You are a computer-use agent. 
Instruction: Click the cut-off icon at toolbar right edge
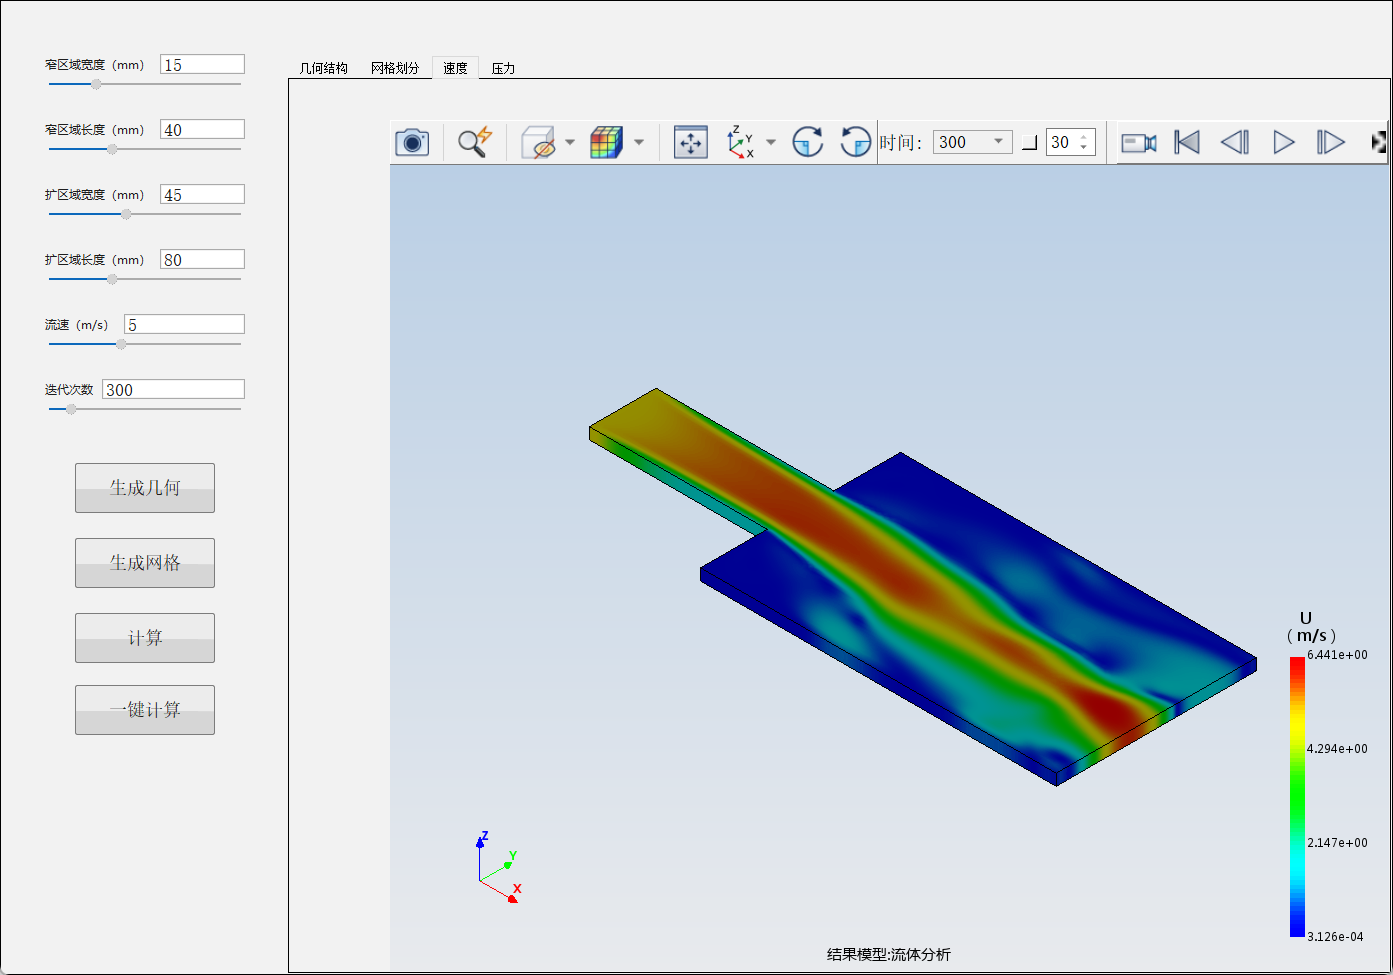1380,142
